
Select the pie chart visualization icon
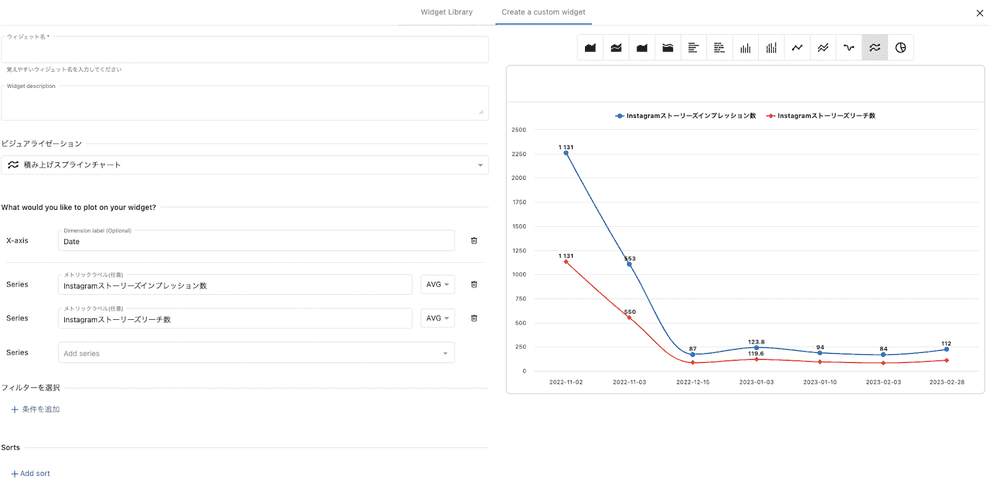900,48
